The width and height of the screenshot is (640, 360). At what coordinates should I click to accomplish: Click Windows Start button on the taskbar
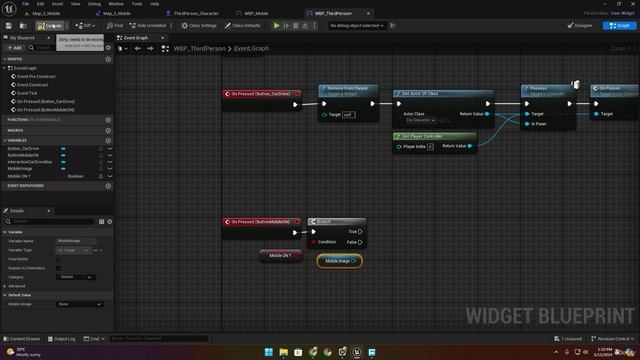coord(269,352)
